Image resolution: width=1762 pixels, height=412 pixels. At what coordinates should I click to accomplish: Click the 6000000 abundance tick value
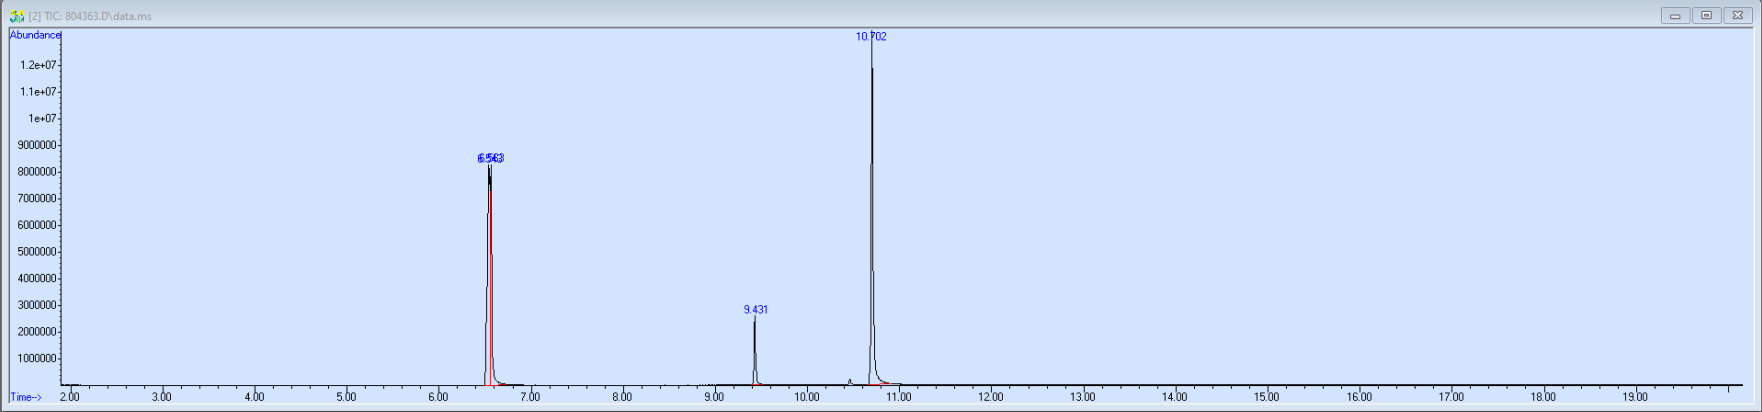[x=37, y=225]
